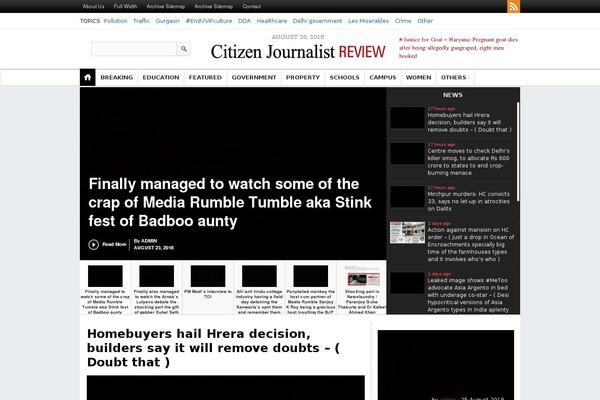
Task: Open the Government tab
Action: (x=254, y=77)
